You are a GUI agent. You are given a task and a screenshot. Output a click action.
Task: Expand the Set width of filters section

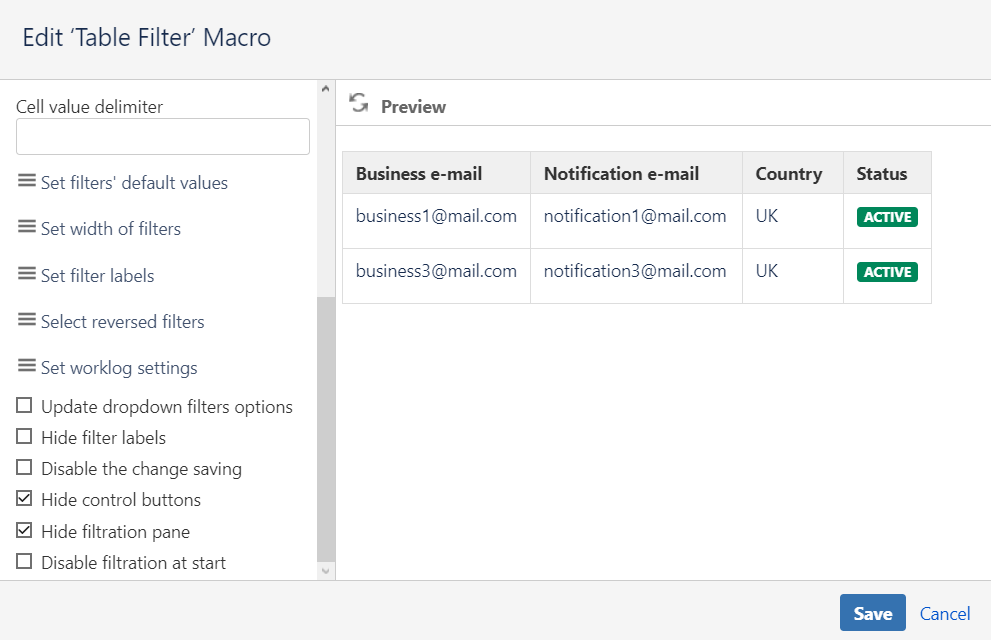click(111, 229)
